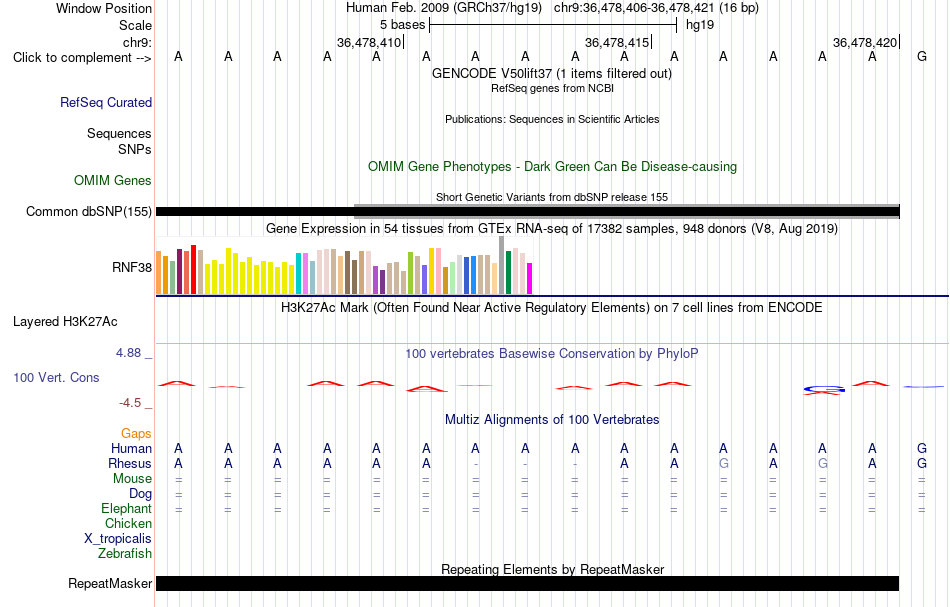This screenshot has width=950, height=607.
Task: Click the OMIM Gene Phenotypes track title
Action: pyautogui.click(x=552, y=167)
